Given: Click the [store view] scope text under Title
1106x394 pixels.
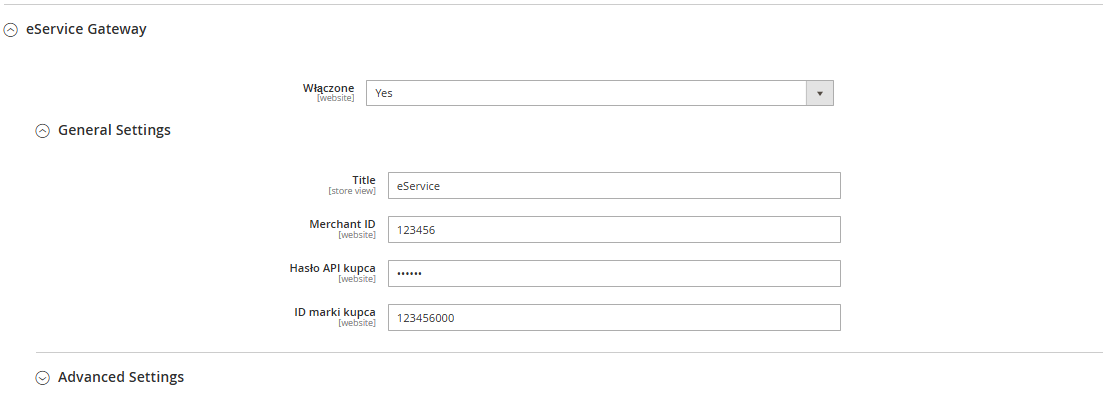Looking at the screenshot, I should point(352,191).
